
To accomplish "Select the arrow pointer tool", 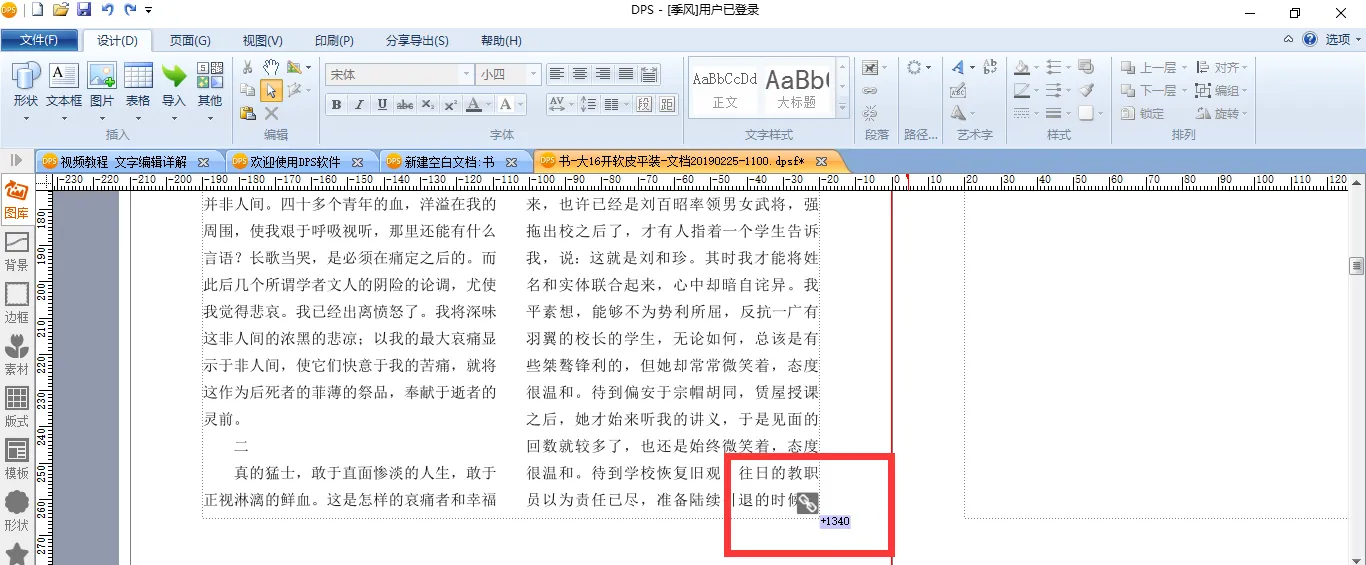I will (x=271, y=90).
